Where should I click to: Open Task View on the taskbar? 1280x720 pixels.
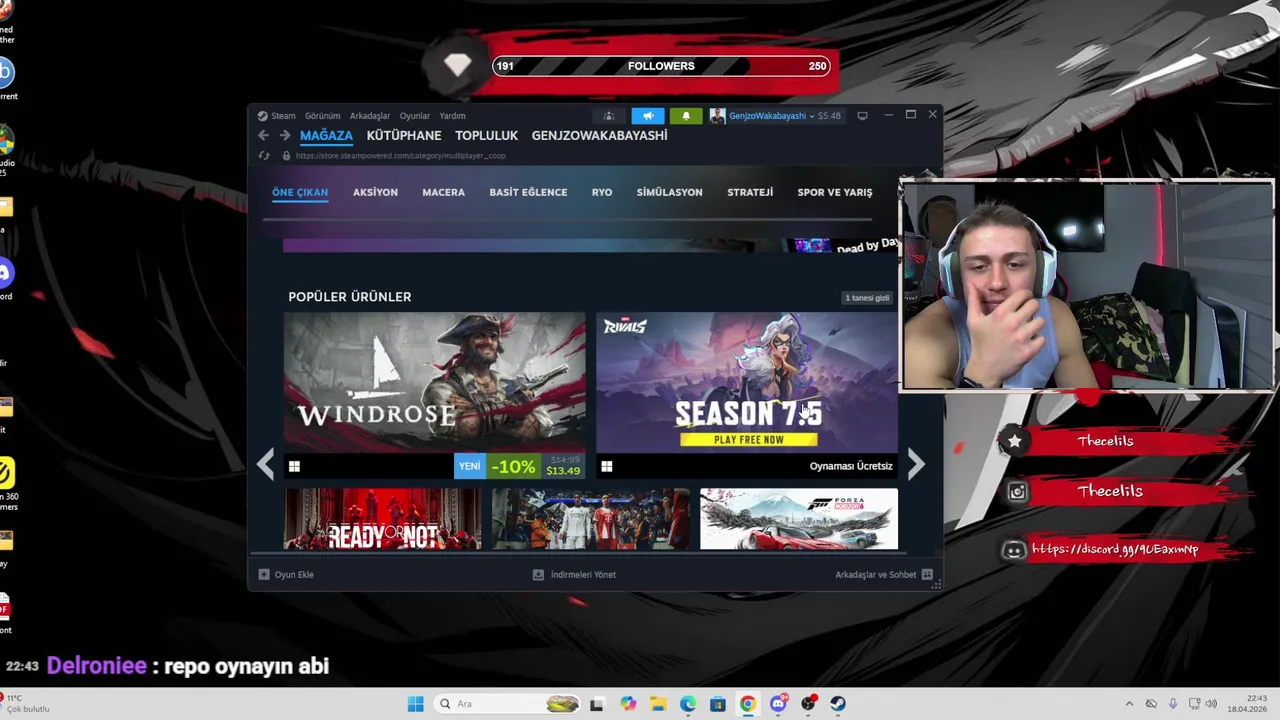click(597, 704)
